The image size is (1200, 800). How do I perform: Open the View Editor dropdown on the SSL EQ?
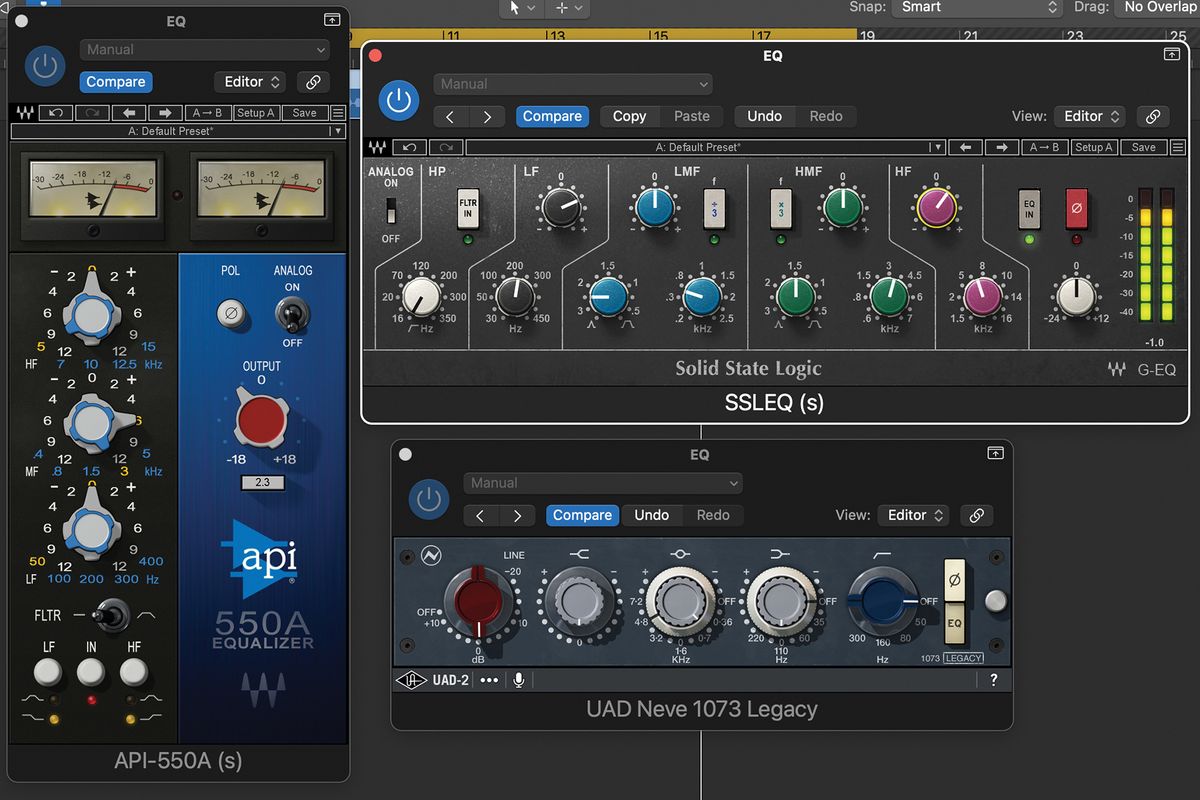coord(1089,116)
